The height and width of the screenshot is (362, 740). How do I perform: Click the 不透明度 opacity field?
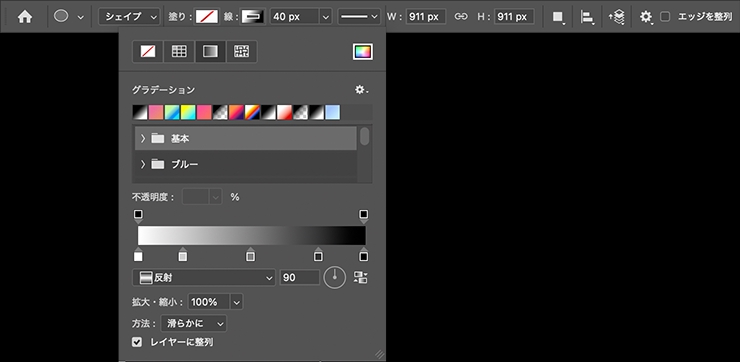tap(196, 197)
